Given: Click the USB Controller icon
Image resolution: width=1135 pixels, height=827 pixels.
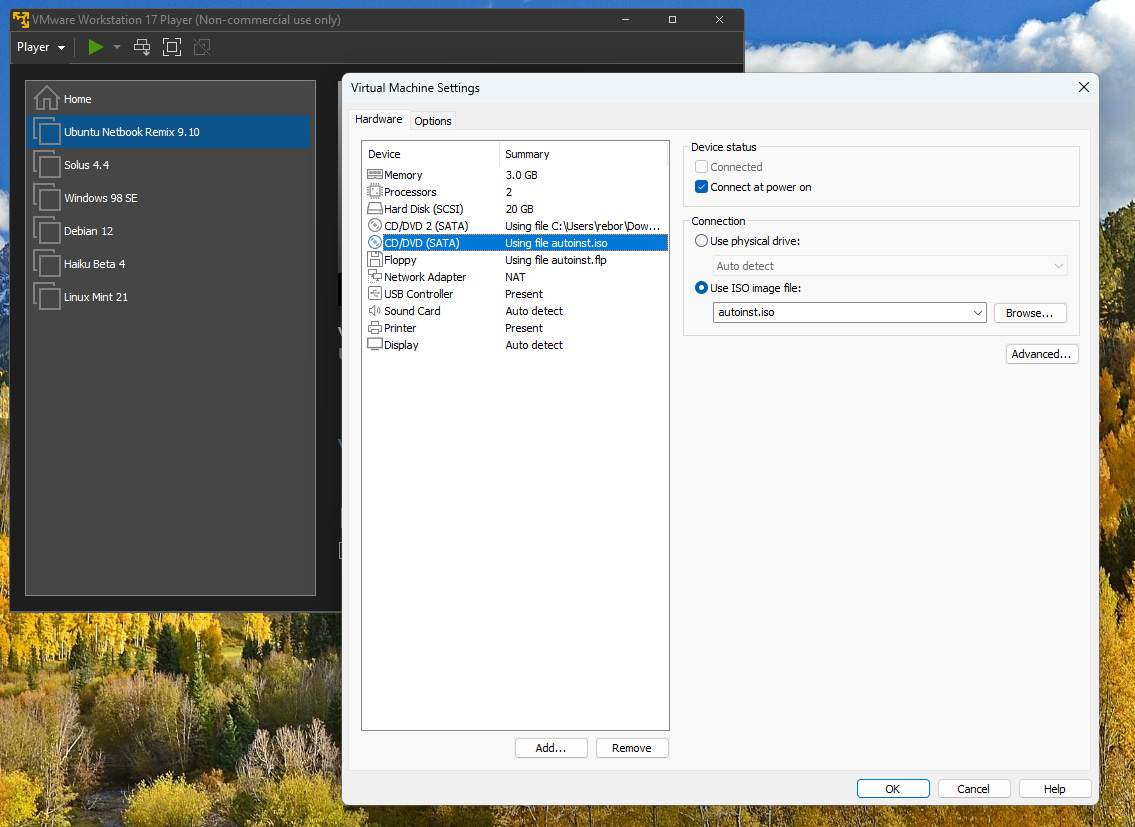Looking at the screenshot, I should coord(374,293).
